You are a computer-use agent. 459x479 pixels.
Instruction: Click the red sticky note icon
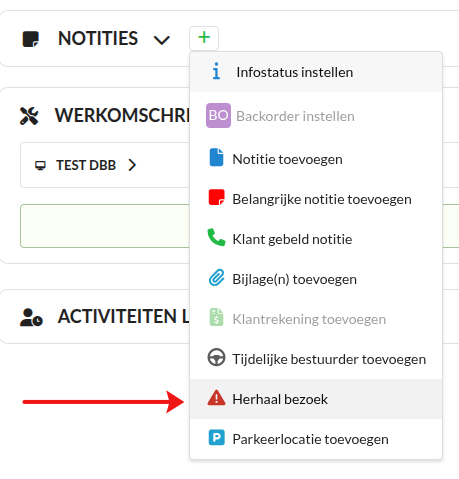point(216,197)
